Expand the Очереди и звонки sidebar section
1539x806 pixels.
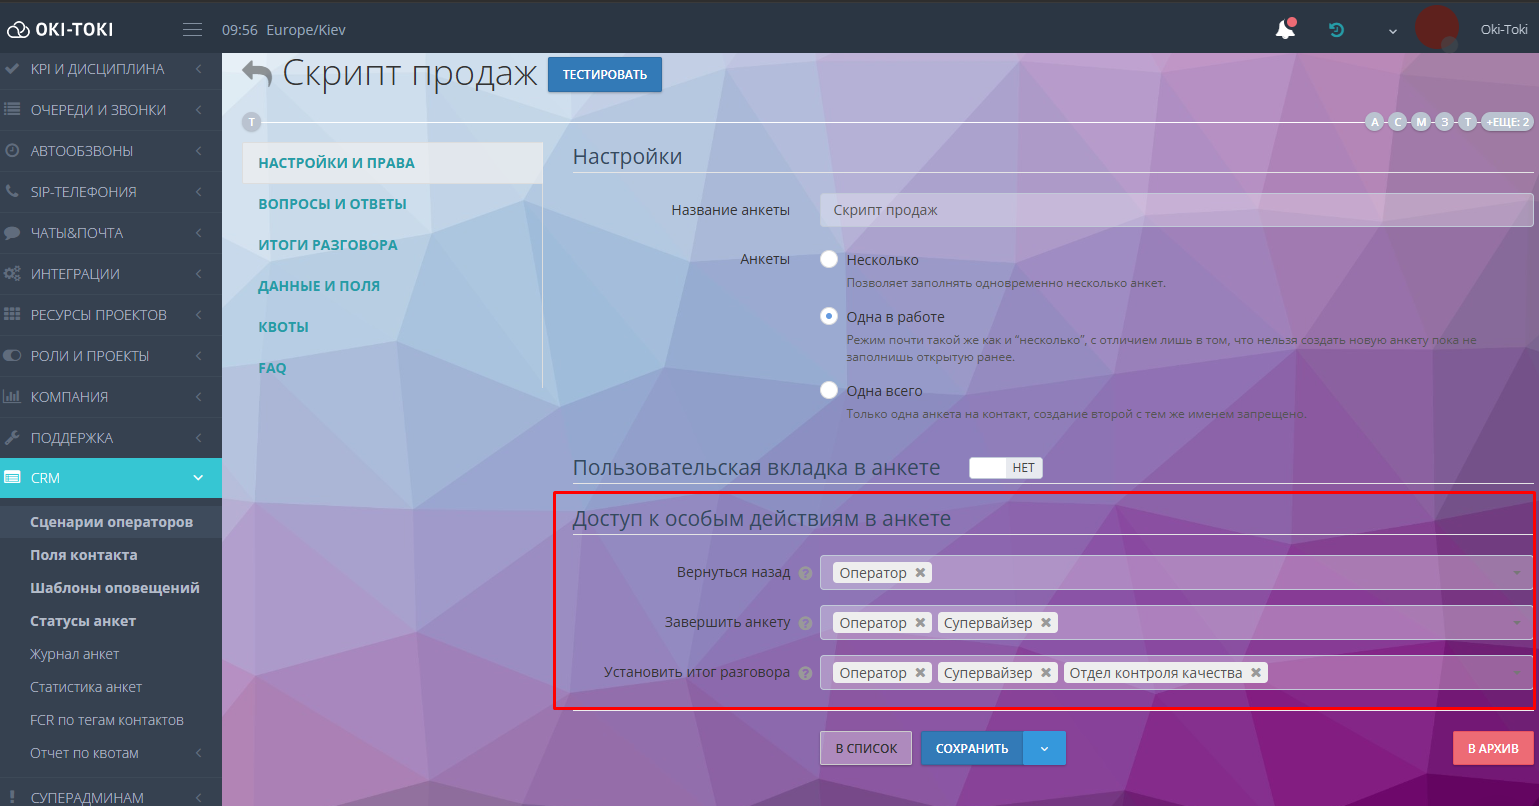[110, 110]
